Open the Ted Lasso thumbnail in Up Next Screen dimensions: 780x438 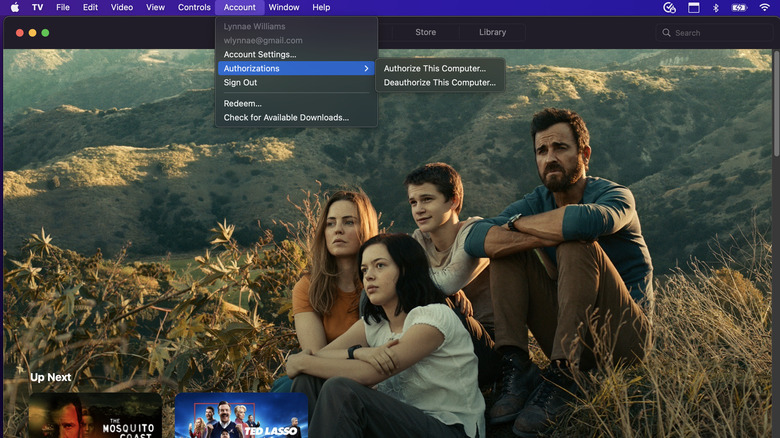tap(241, 416)
